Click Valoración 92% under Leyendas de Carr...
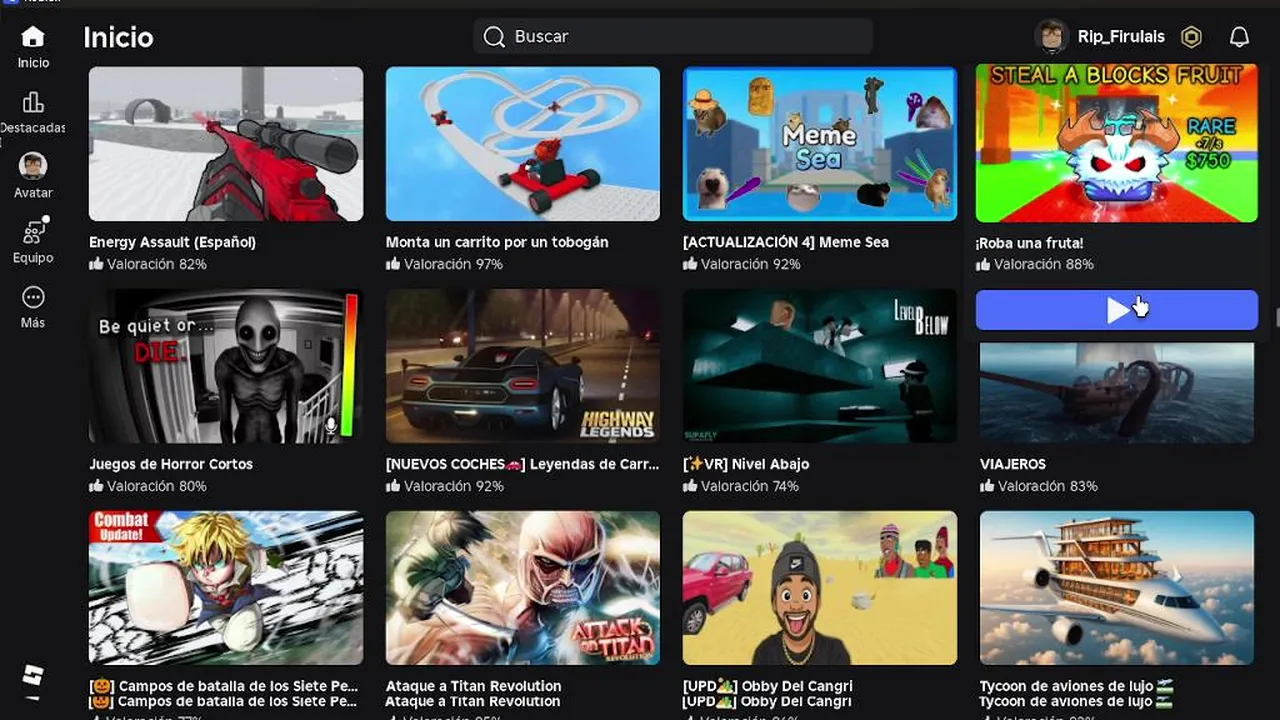The width and height of the screenshot is (1280, 720). point(445,486)
